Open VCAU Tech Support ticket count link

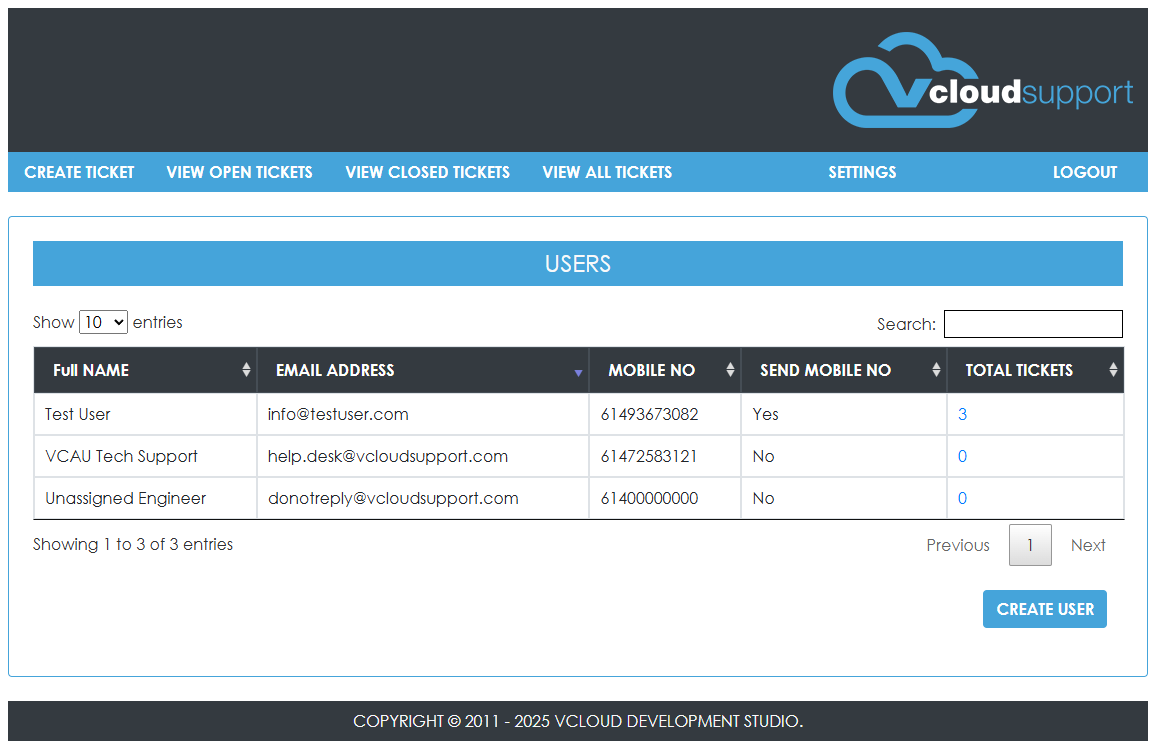point(962,456)
